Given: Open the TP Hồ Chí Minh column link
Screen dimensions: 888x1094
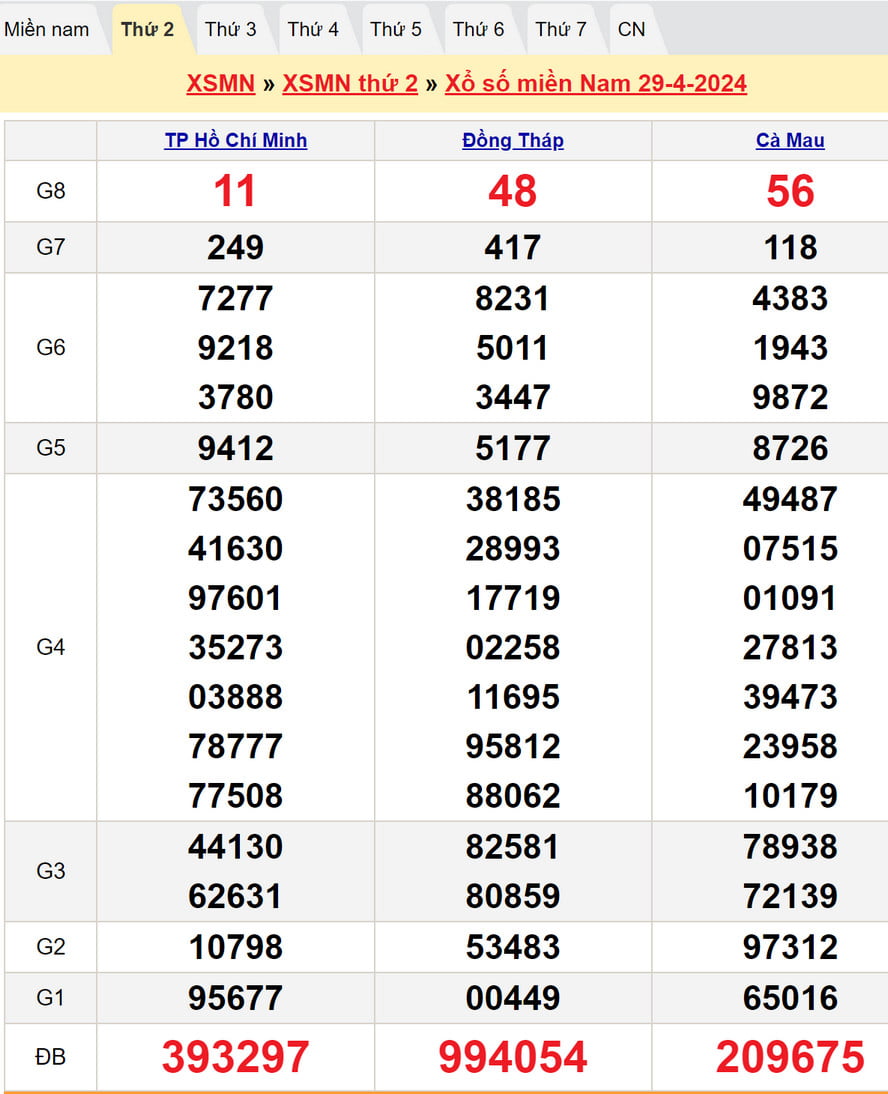Looking at the screenshot, I should coord(235,141).
